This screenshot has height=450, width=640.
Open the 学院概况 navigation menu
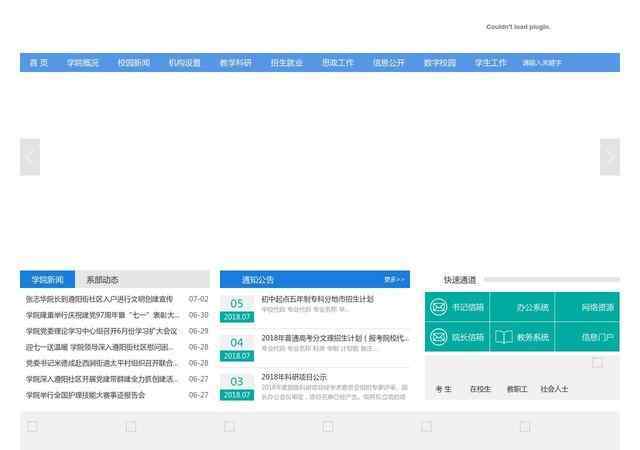tap(83, 63)
